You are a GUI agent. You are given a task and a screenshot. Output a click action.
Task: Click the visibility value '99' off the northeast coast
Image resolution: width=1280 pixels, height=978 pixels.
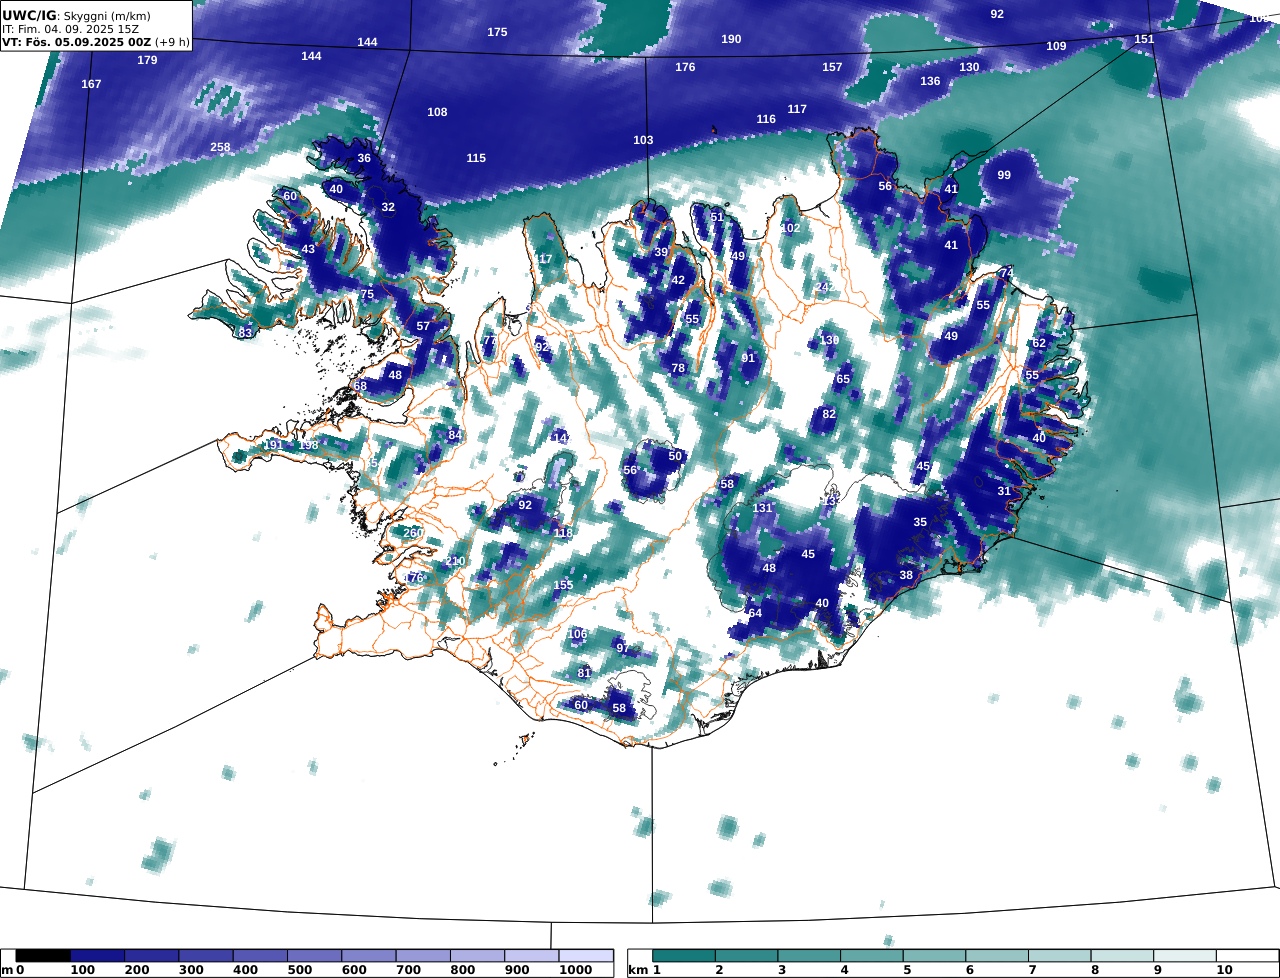1004,175
